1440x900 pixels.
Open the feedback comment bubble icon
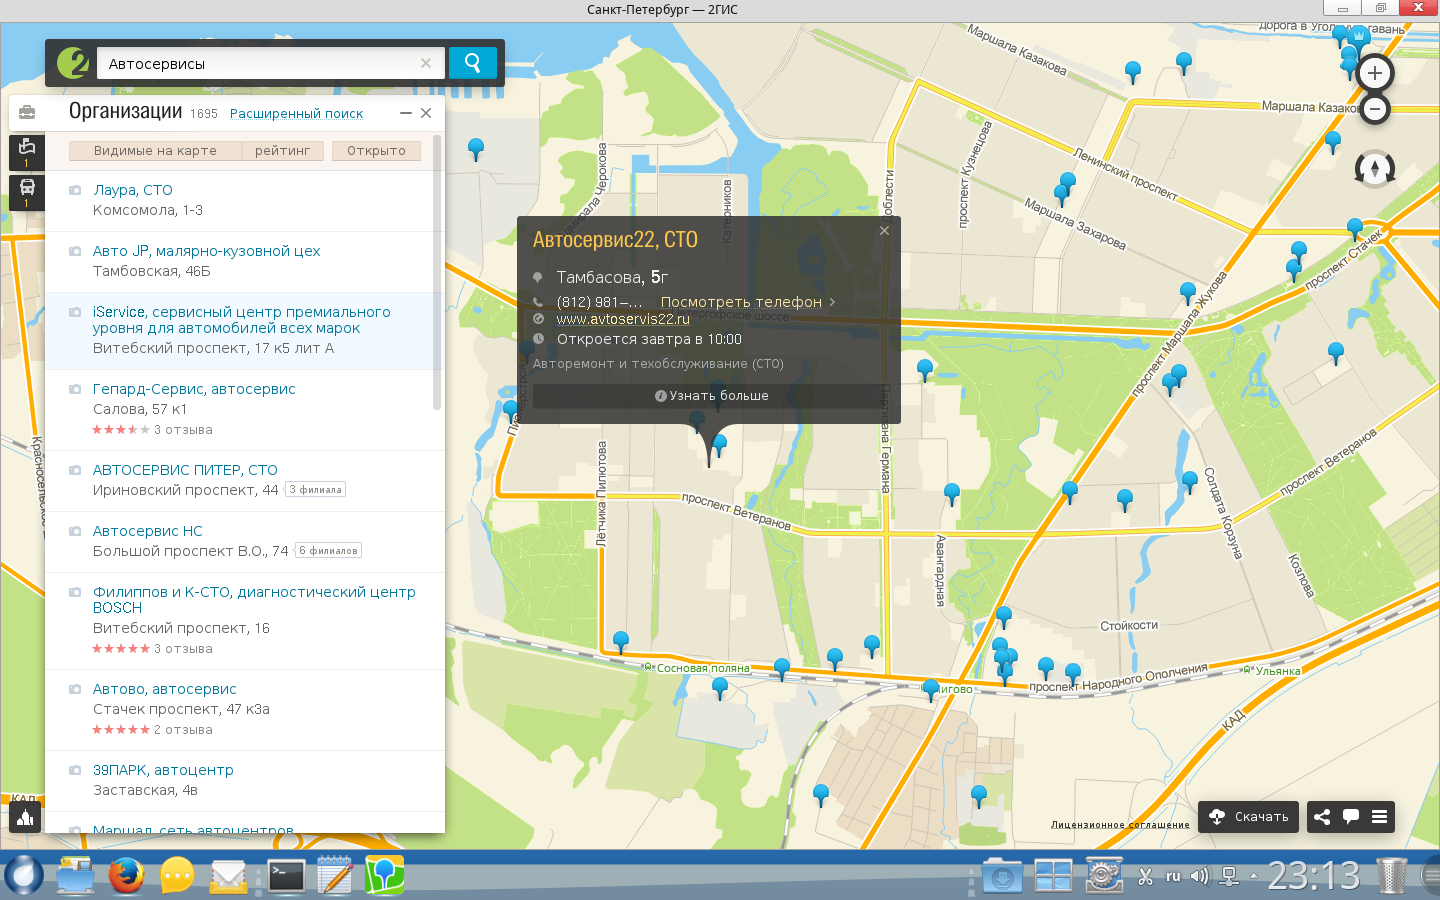[1350, 817]
